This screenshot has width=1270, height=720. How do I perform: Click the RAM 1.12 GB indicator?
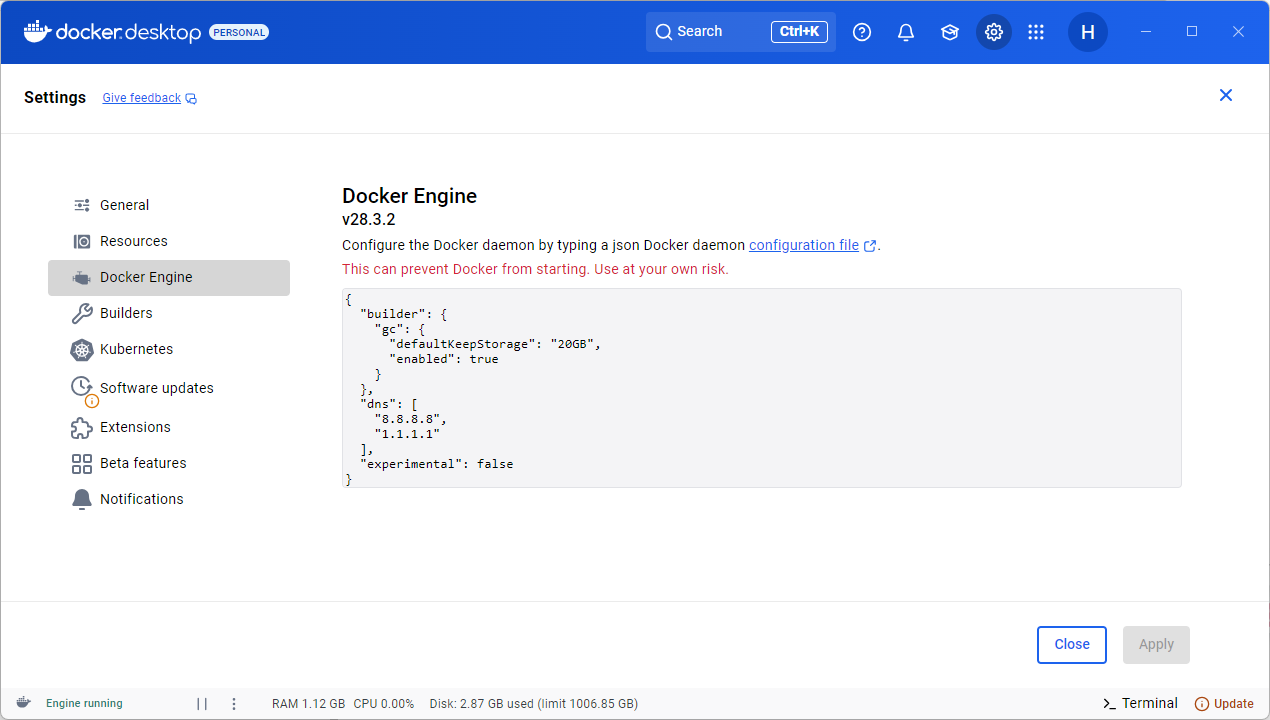coord(308,704)
